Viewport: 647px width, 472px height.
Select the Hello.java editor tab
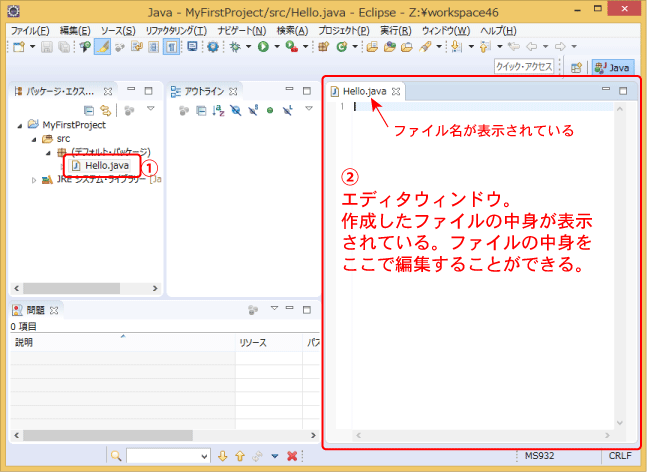364,91
